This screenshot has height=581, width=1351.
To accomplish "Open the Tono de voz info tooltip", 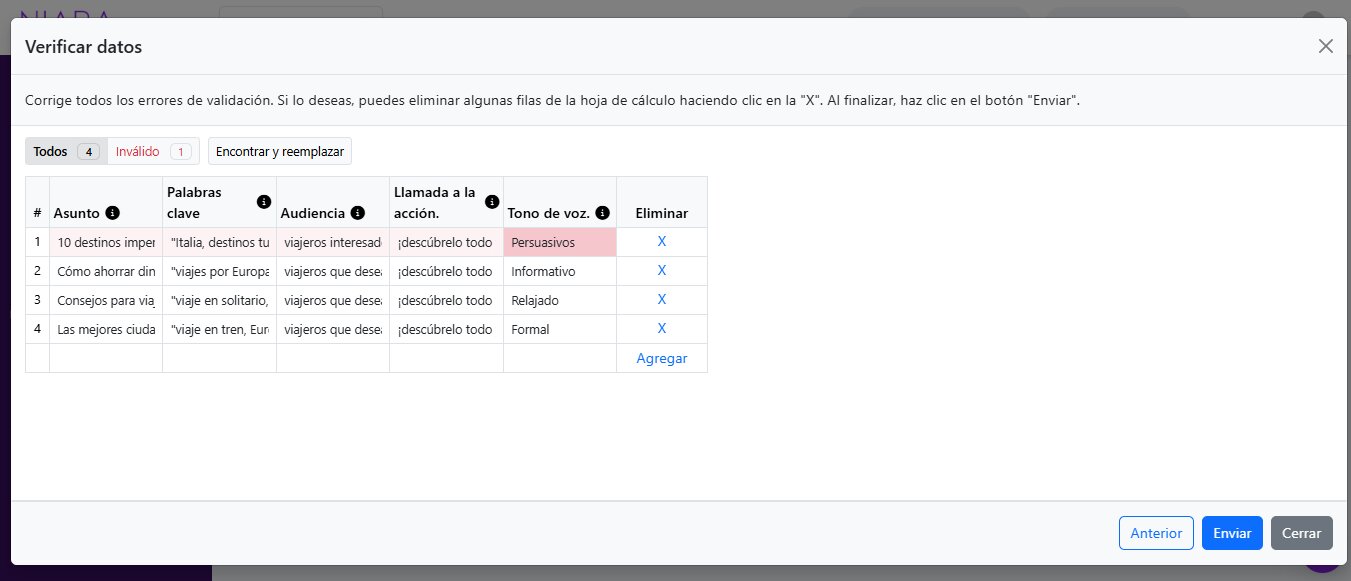I will (x=601, y=212).
